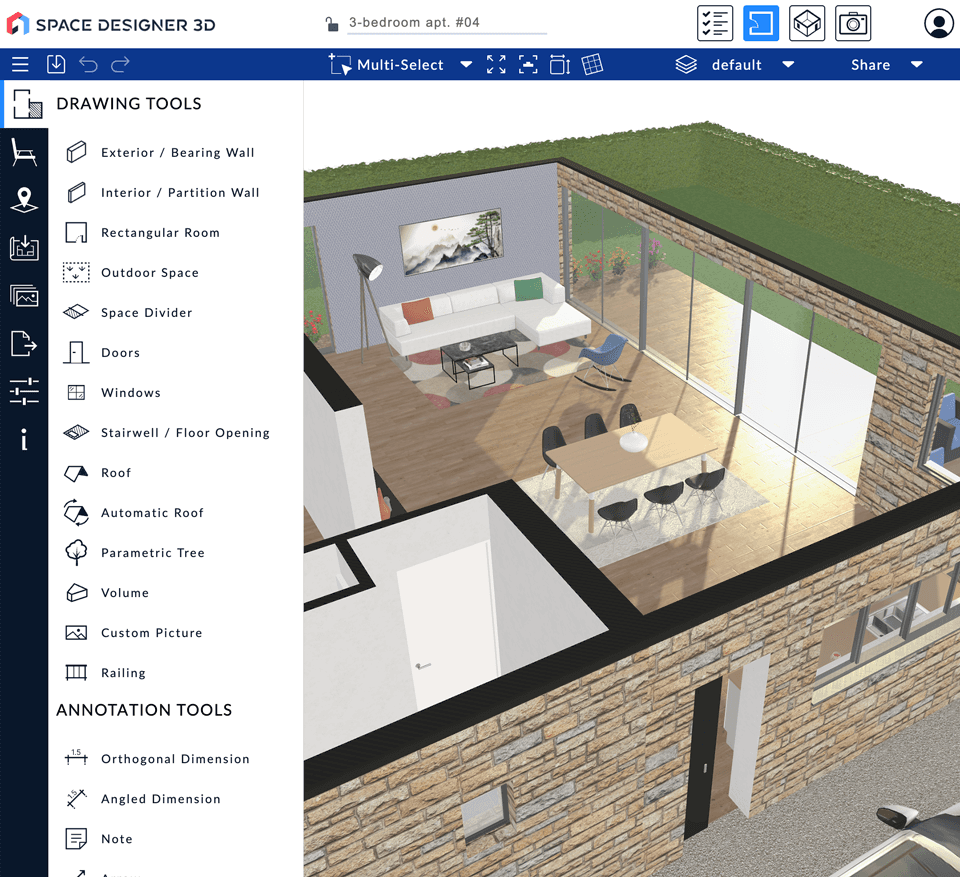Screen dimensions: 960x877
Task: Expand the Share dropdown menu
Action: [917, 65]
